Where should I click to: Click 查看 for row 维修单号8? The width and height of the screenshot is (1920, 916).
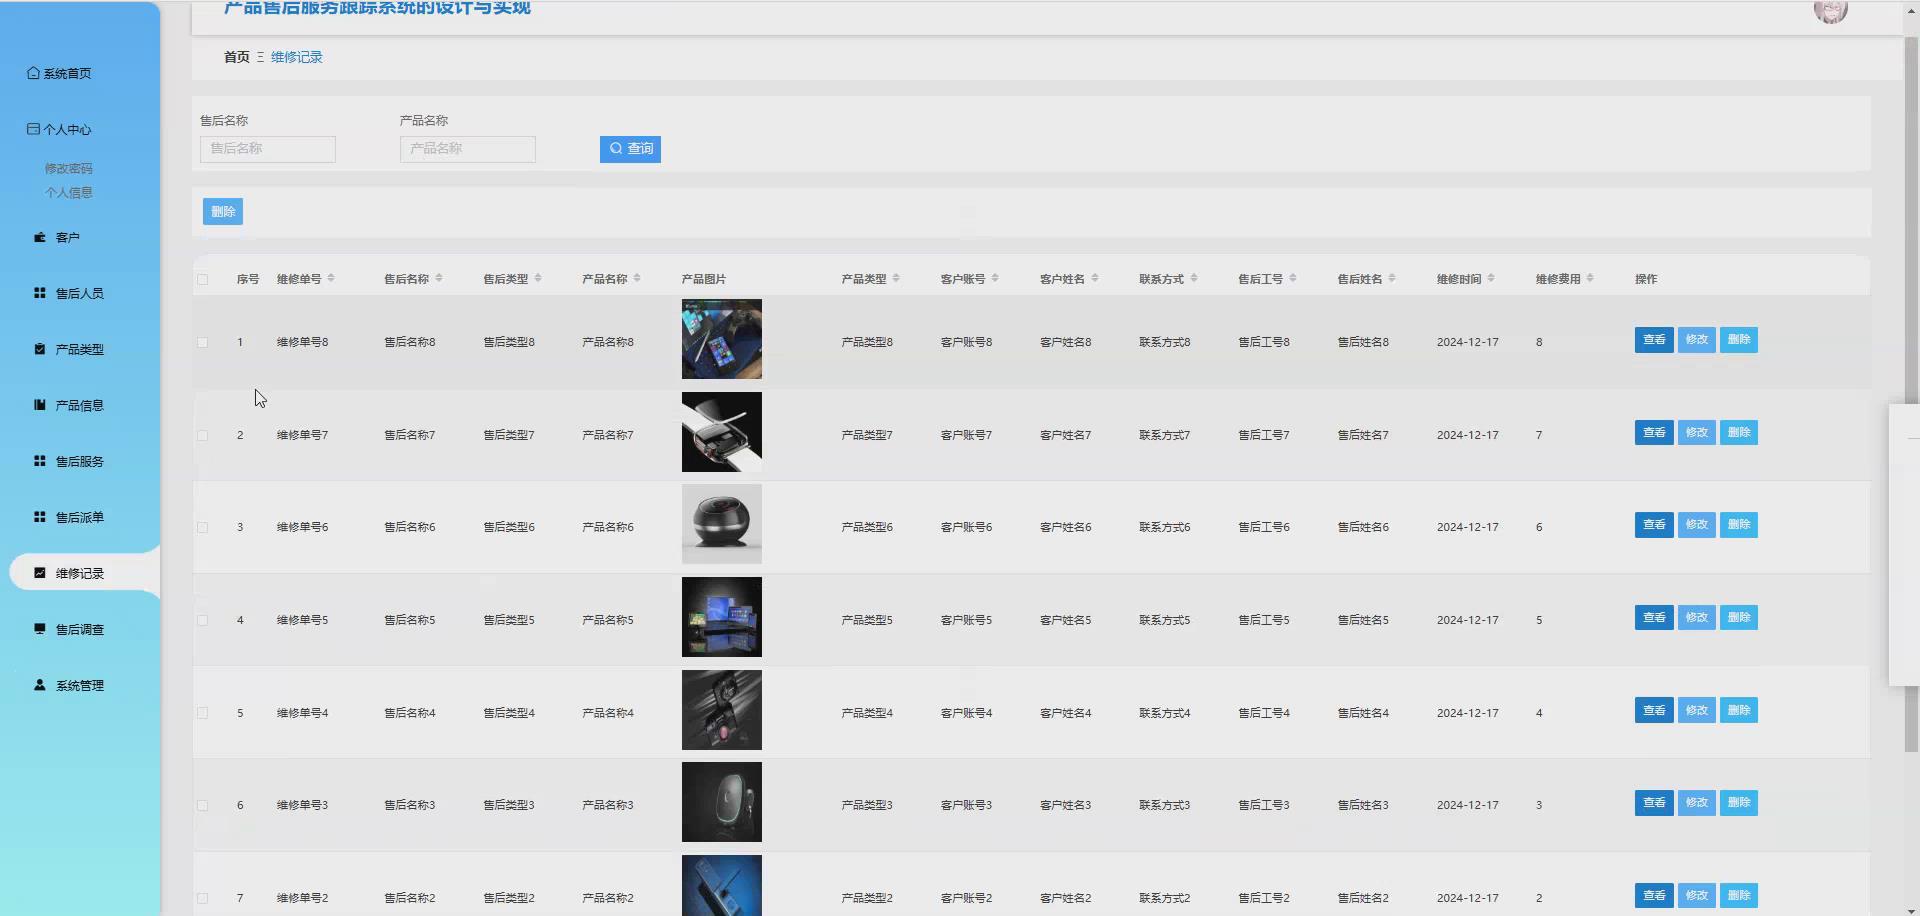pyautogui.click(x=1654, y=340)
